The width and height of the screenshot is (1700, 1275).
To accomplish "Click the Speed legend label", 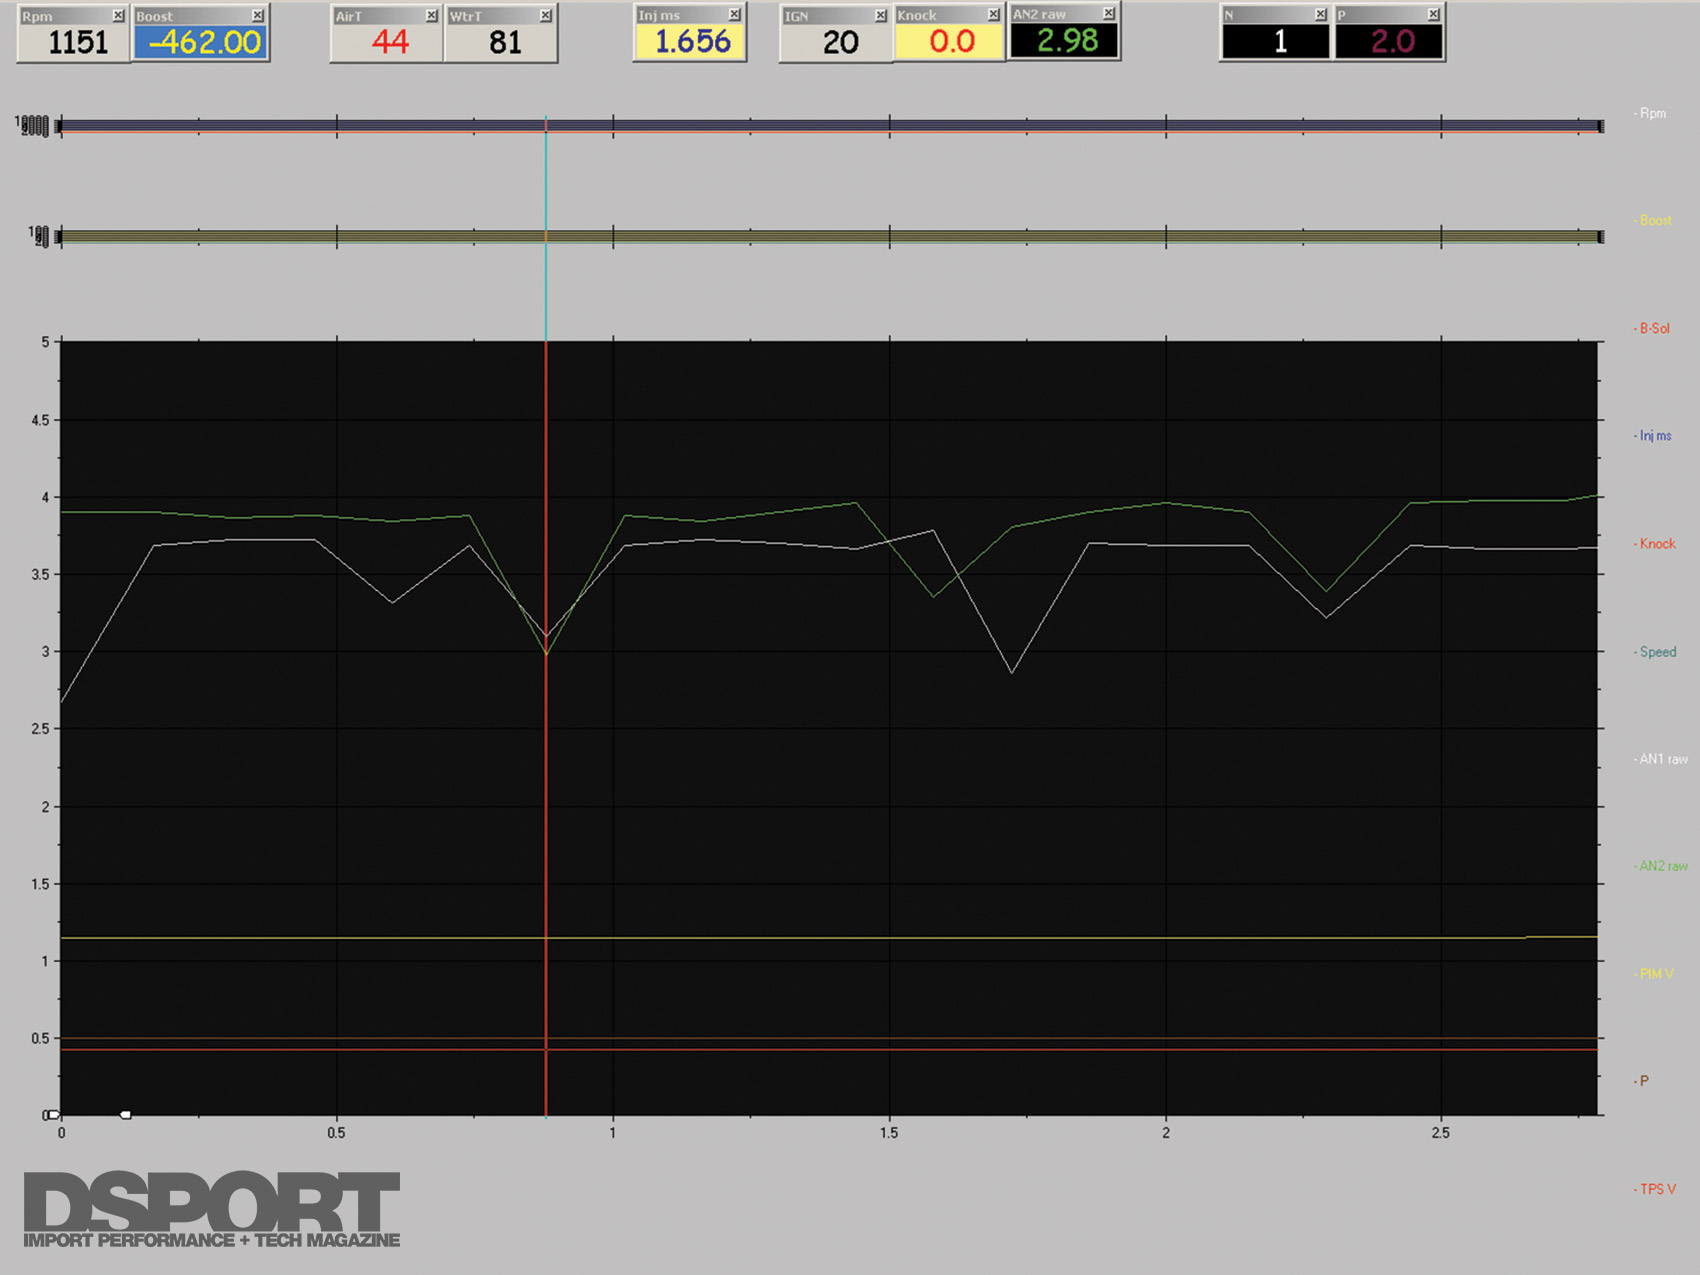I will tap(1657, 652).
